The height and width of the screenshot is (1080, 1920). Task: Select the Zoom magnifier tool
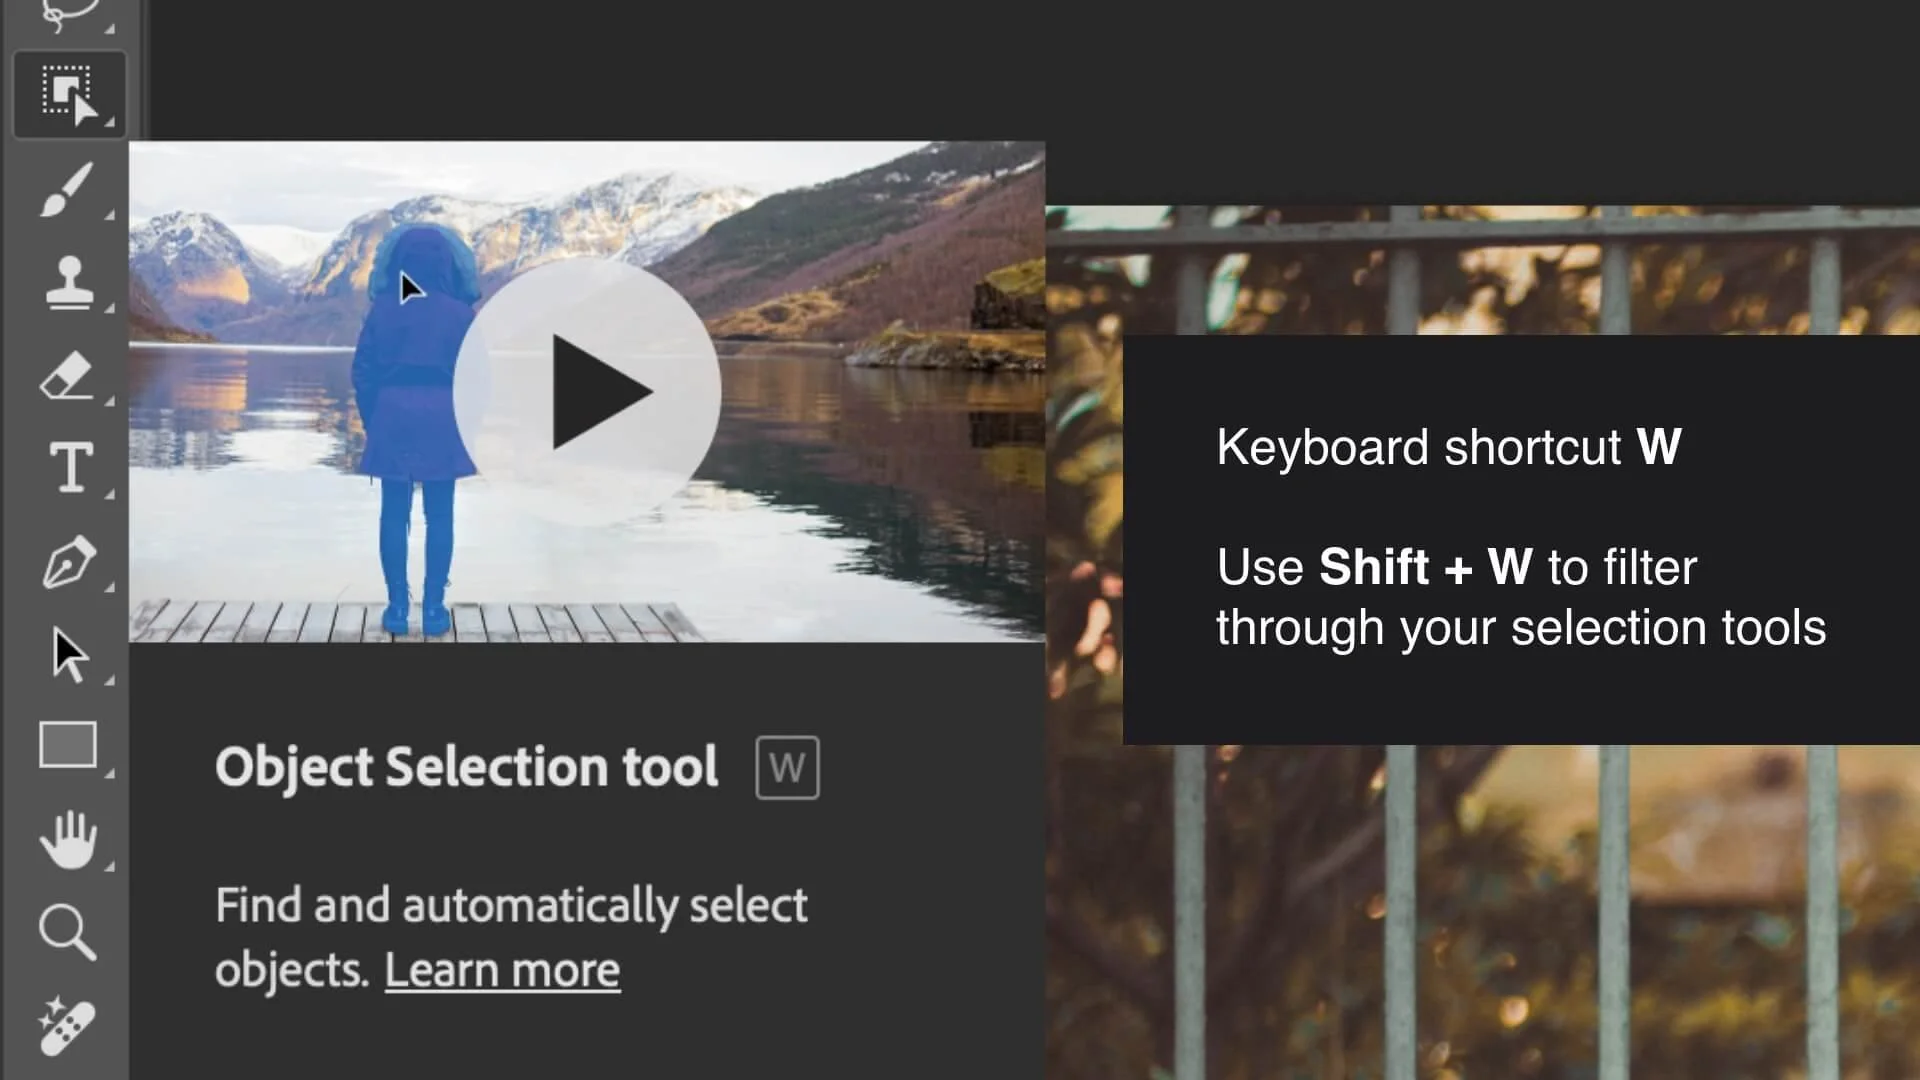(68, 932)
